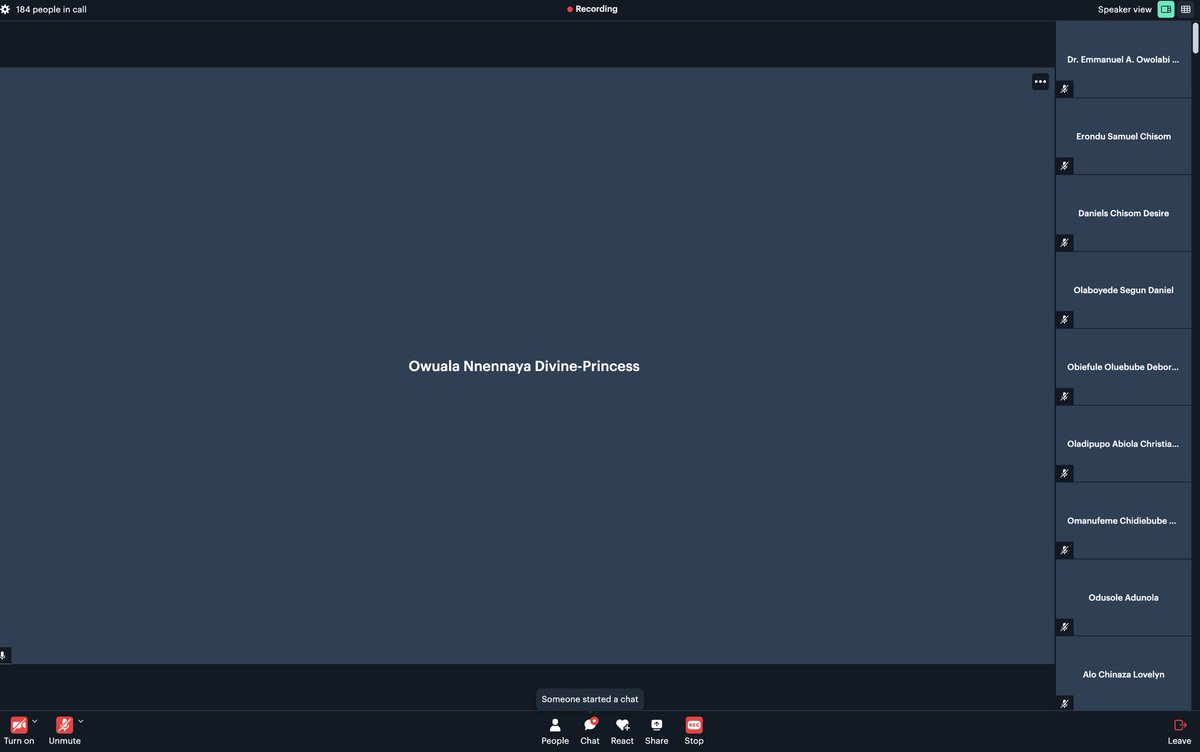This screenshot has width=1200, height=752.
Task: Open the People panel
Action: [x=555, y=731]
